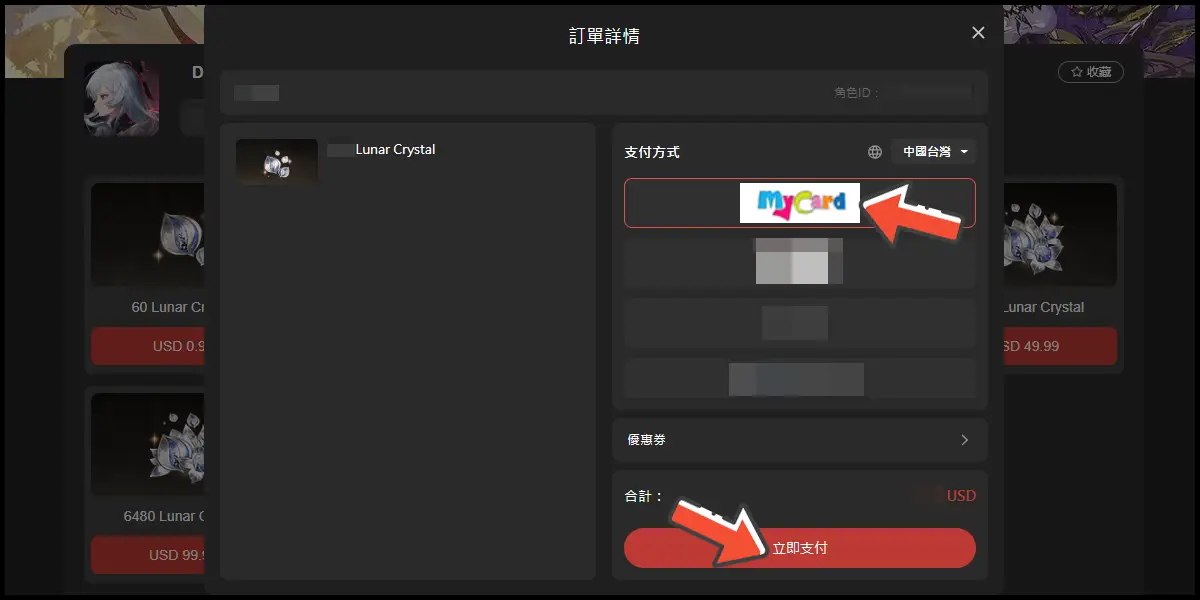This screenshot has width=1200, height=600.
Task: Open the 中國台灣 region dropdown
Action: 935,152
